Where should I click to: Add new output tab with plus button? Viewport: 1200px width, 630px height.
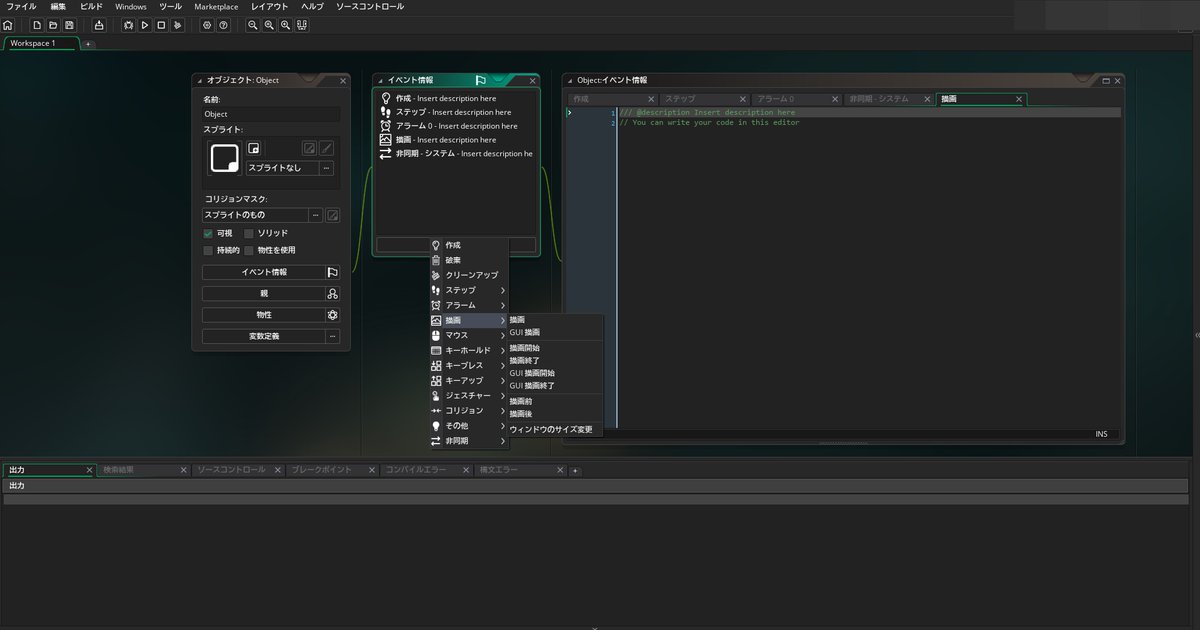[x=575, y=470]
